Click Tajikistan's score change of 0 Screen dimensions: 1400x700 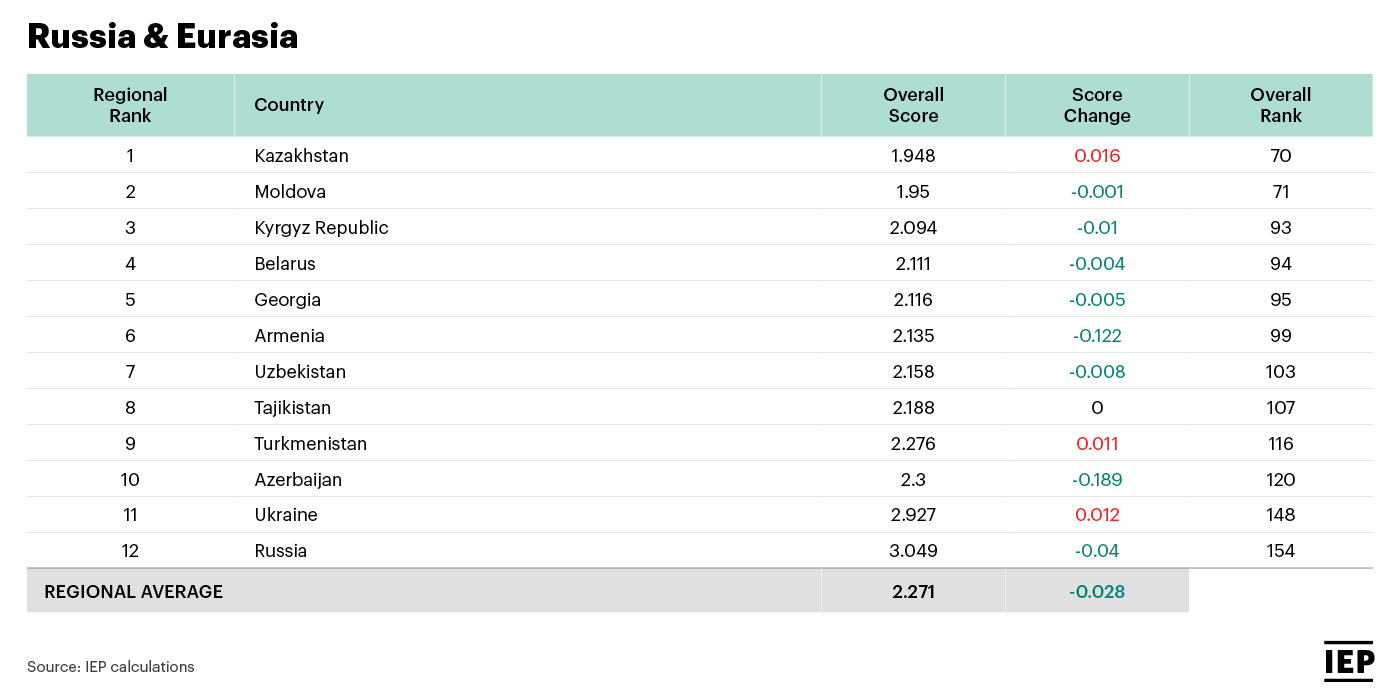[1097, 408]
